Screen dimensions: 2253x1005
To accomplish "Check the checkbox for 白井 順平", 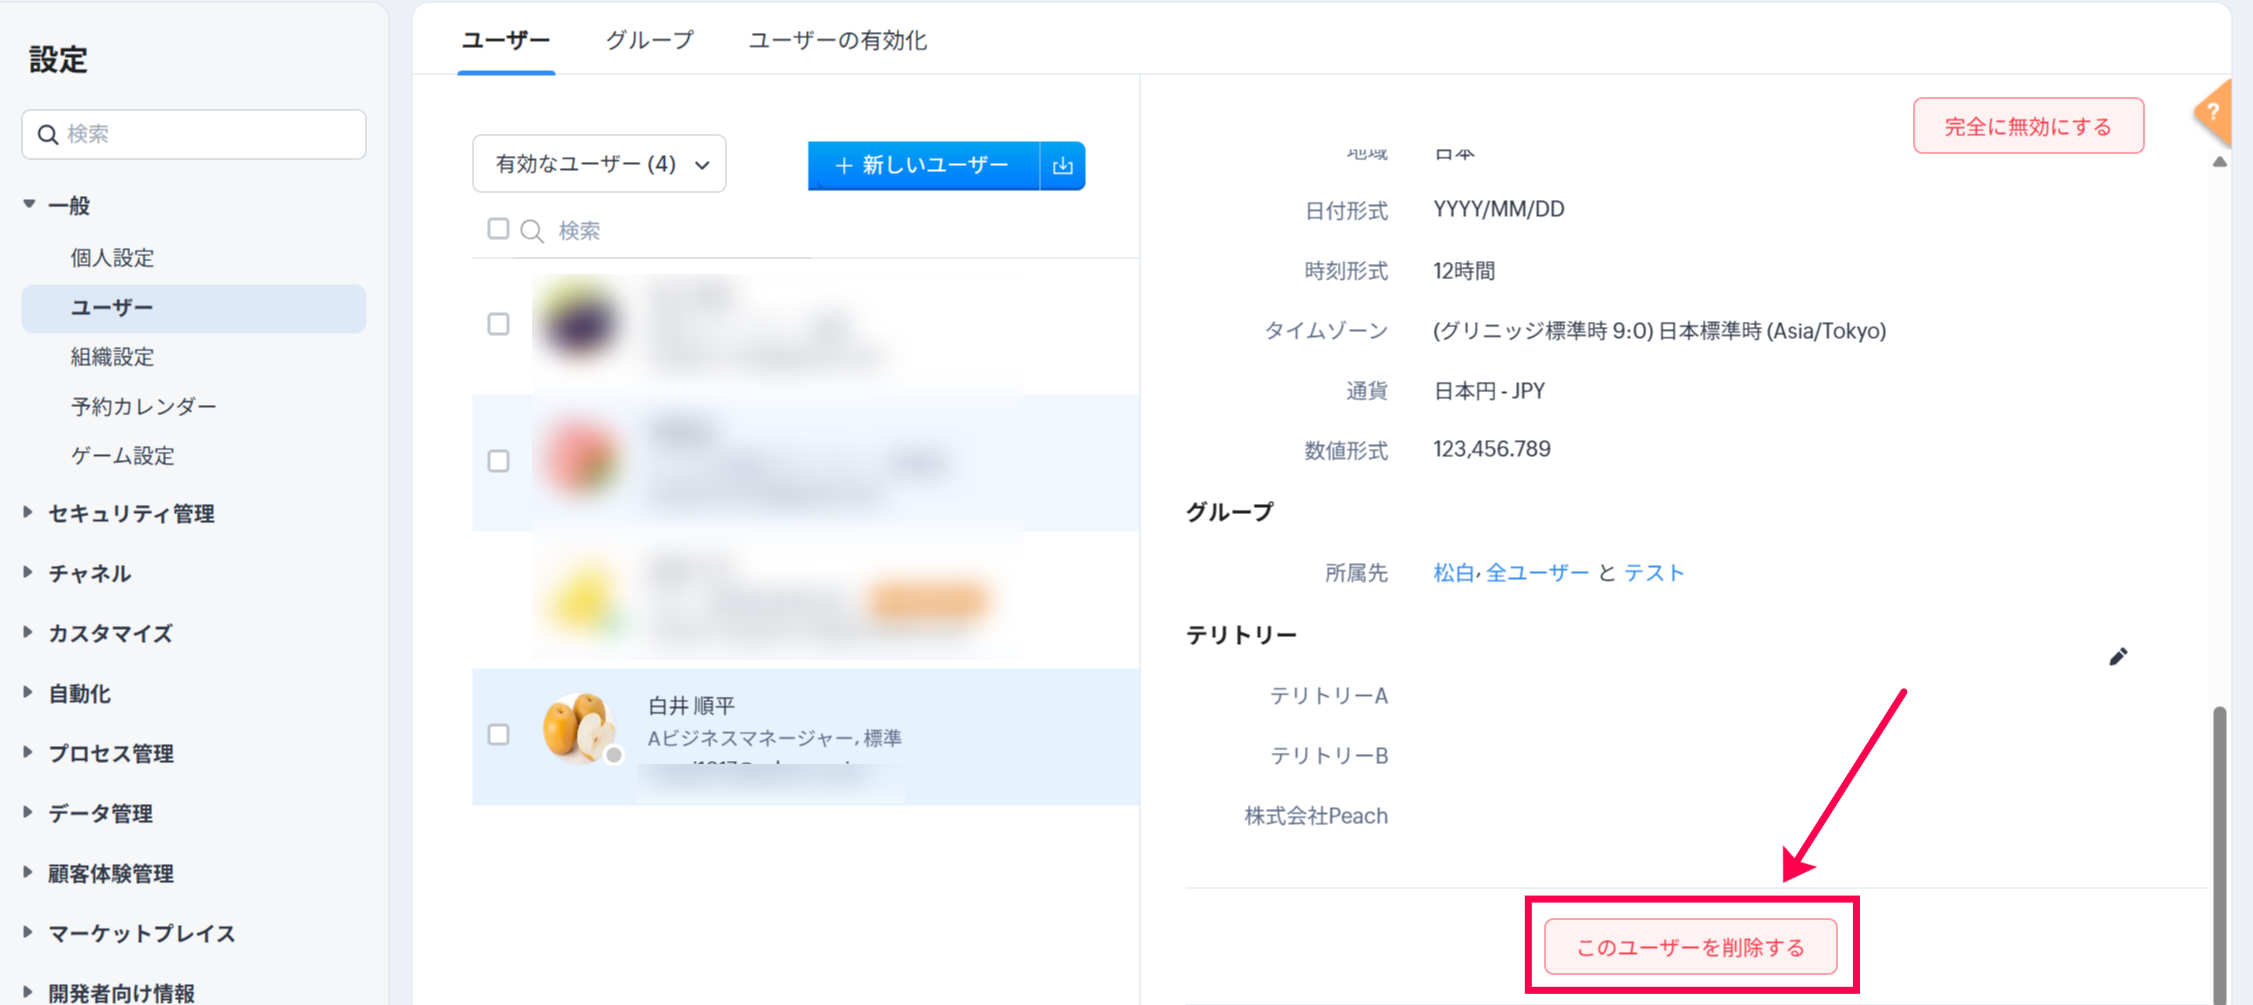I will [x=498, y=735].
